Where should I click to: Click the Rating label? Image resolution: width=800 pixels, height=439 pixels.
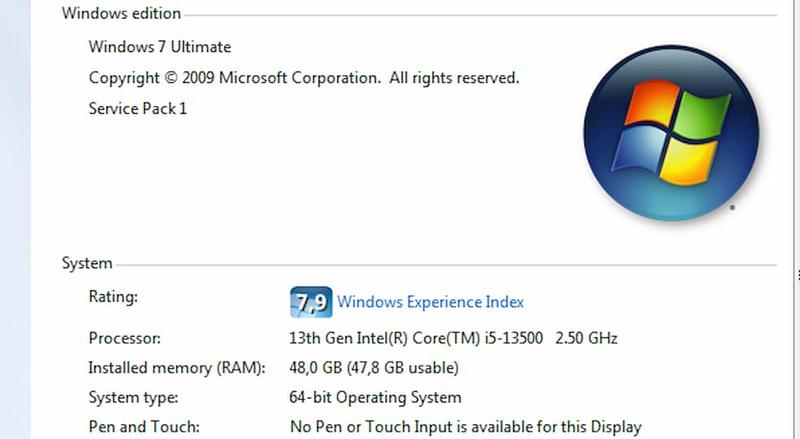click(113, 297)
